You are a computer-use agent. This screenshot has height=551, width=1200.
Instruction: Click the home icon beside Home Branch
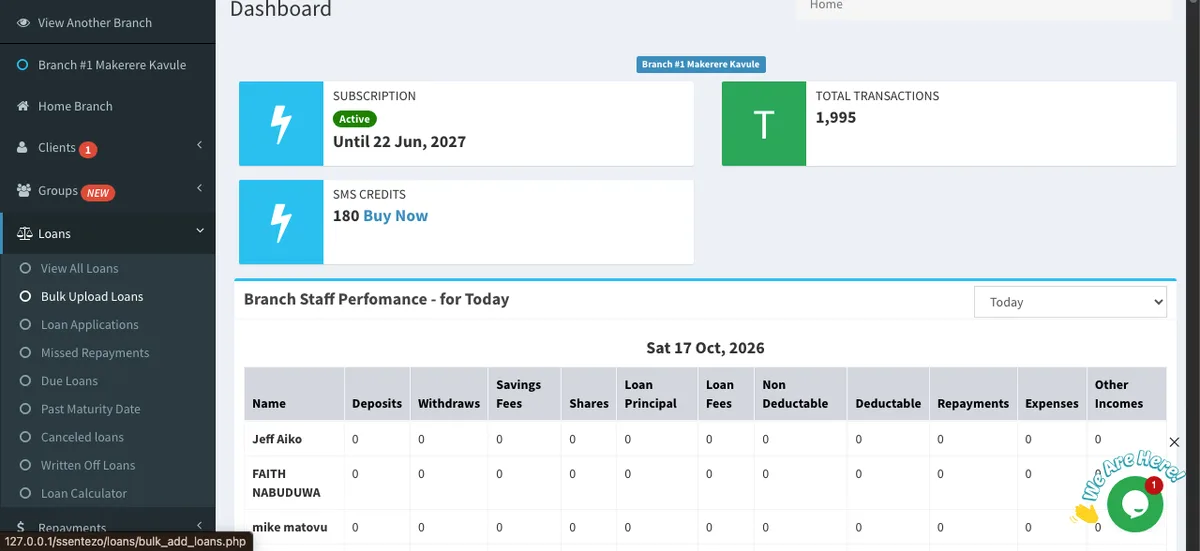click(x=23, y=106)
